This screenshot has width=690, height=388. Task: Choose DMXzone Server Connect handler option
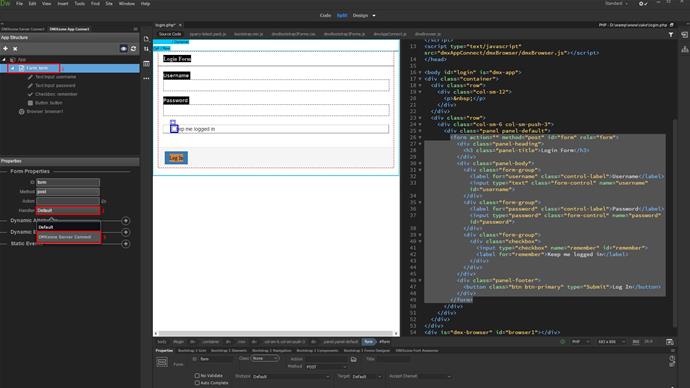pos(68,237)
